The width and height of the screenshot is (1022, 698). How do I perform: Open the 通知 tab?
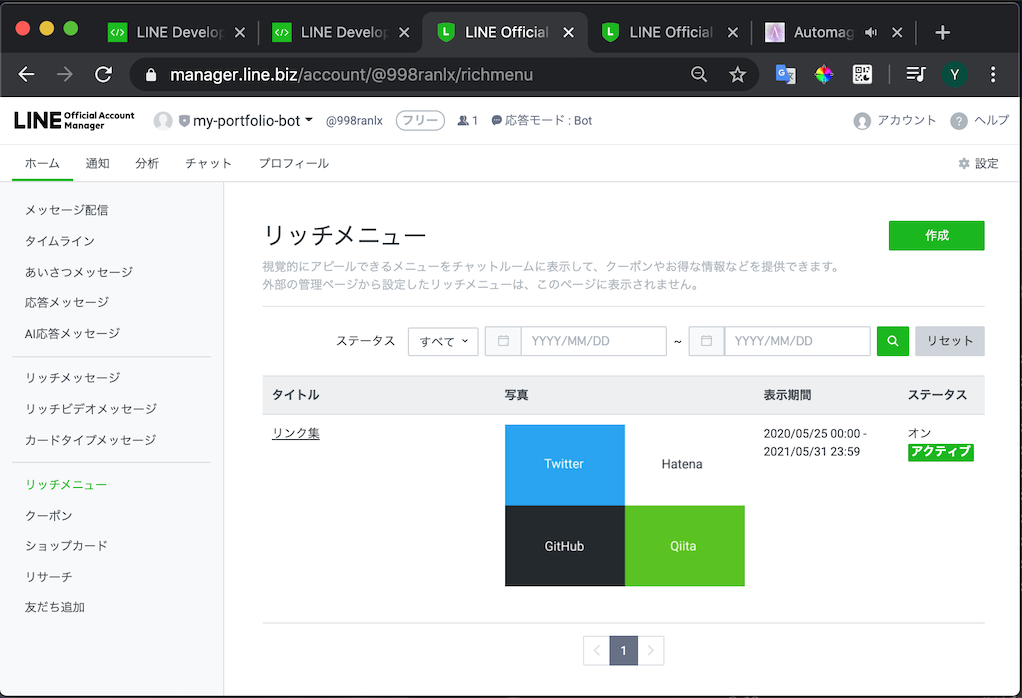(98, 164)
